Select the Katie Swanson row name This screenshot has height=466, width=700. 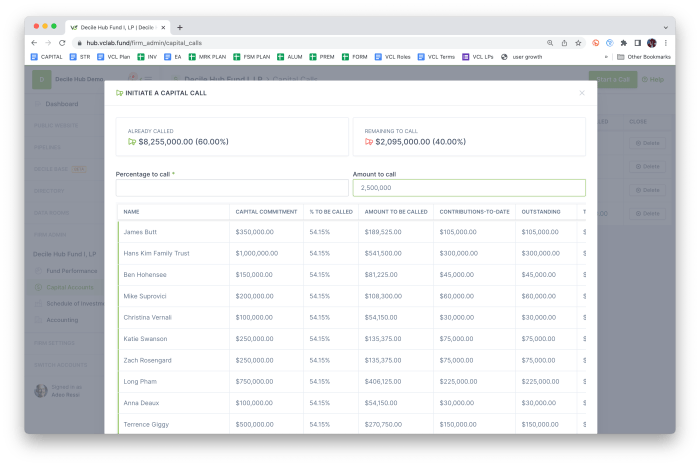(x=145, y=339)
